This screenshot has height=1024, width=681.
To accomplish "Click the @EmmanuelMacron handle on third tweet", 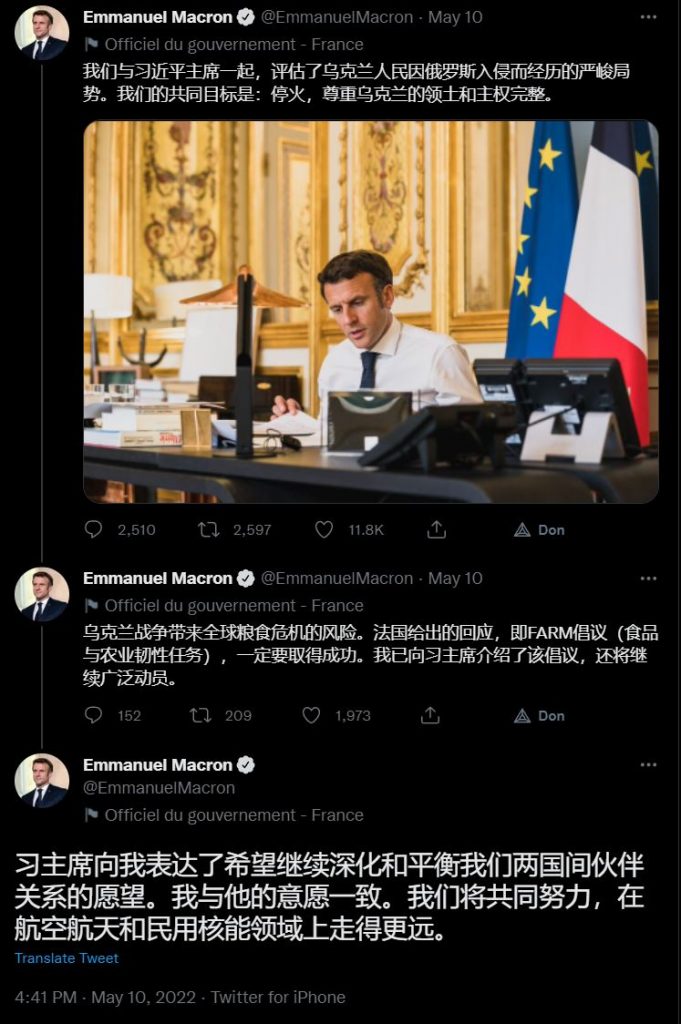I will coord(159,788).
